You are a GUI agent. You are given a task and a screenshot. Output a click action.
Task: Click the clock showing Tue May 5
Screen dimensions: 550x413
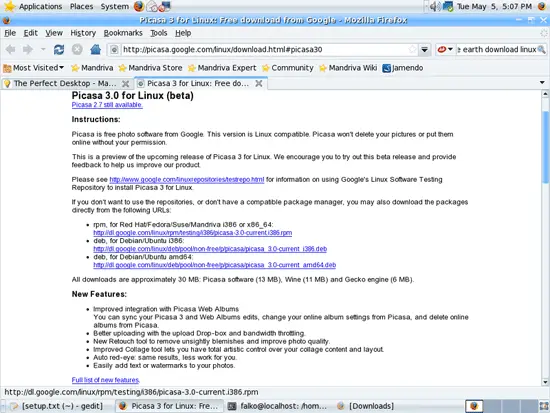tap(494, 6)
